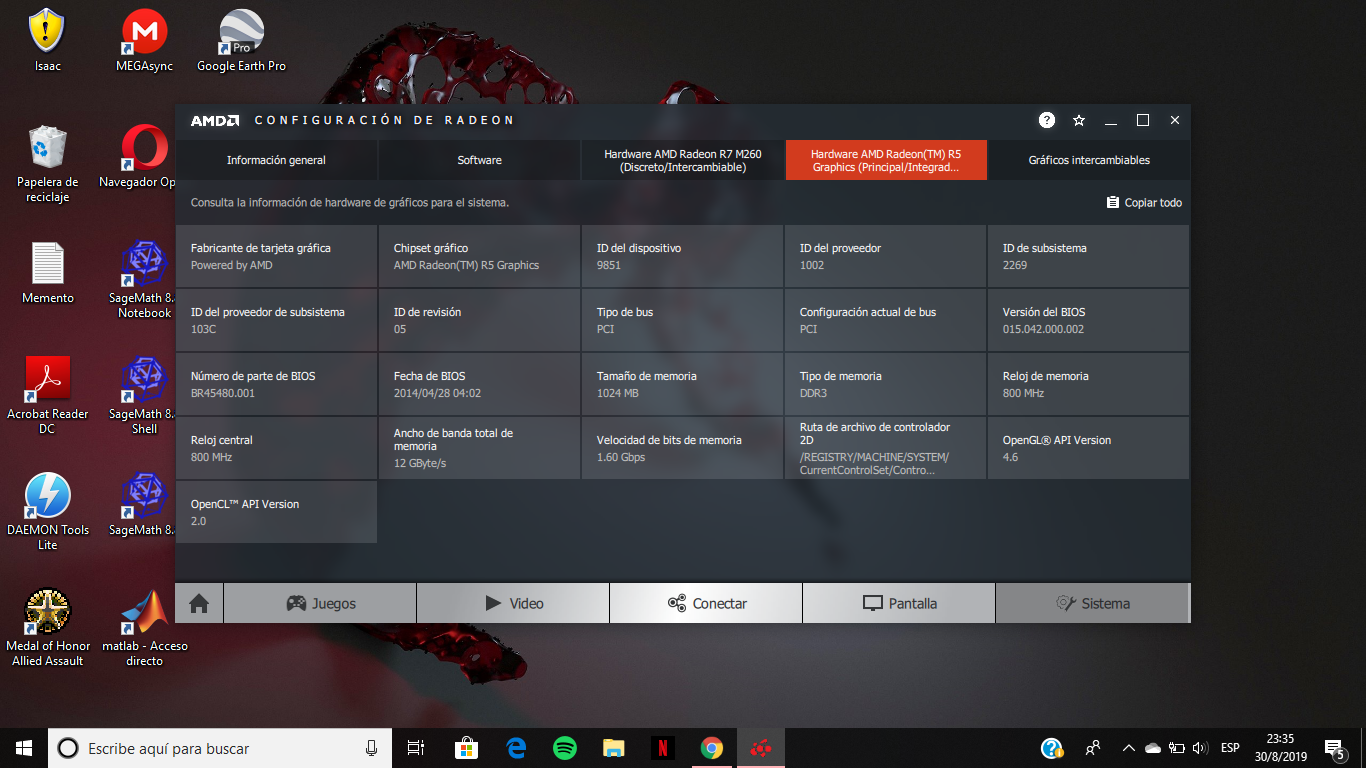1366x768 pixels.
Task: Click Copiar todo to copy hardware info
Action: pyautogui.click(x=1144, y=203)
